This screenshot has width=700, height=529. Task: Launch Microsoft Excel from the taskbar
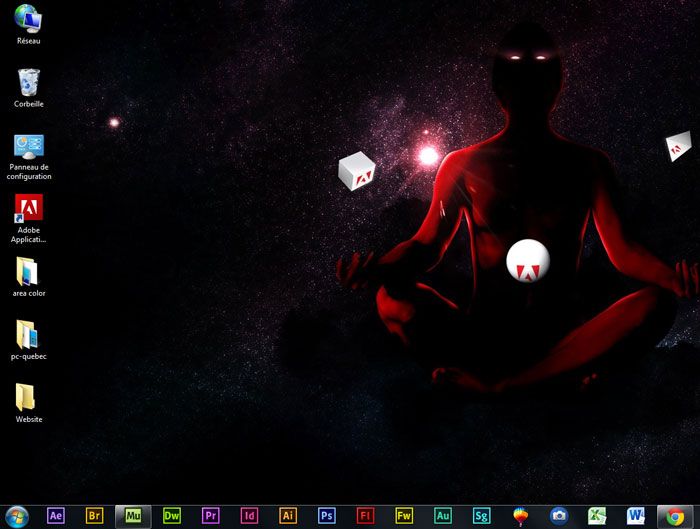(x=597, y=516)
